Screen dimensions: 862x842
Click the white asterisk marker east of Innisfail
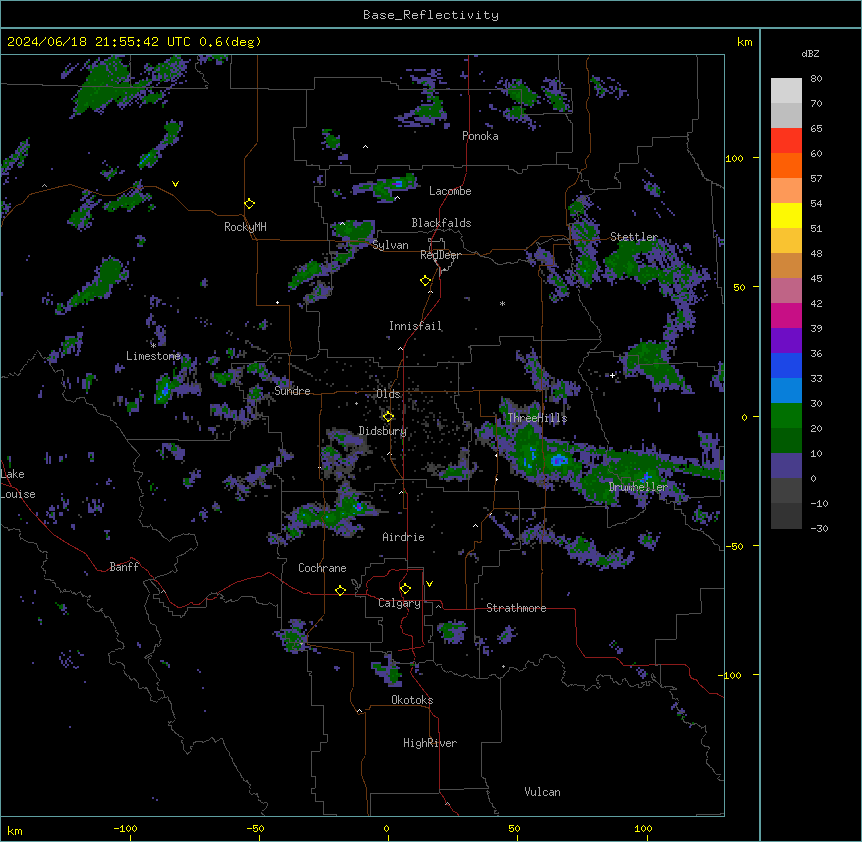tap(502, 303)
